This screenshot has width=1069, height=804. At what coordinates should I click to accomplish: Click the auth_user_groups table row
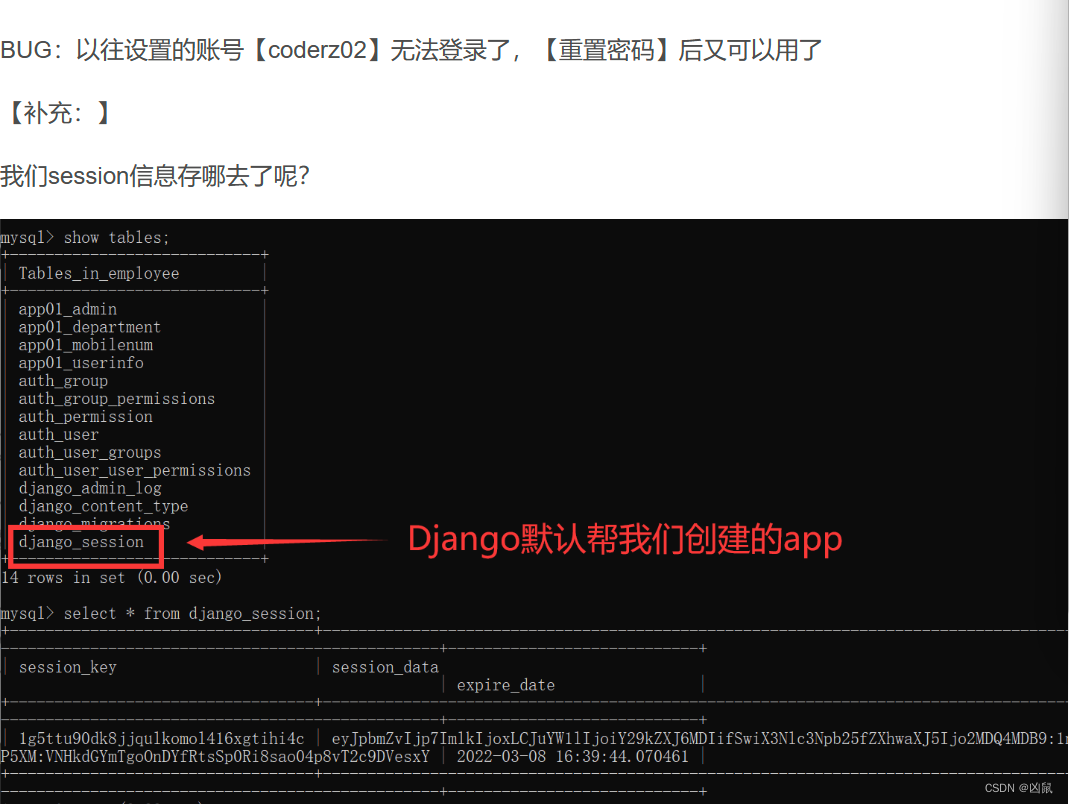click(90, 453)
